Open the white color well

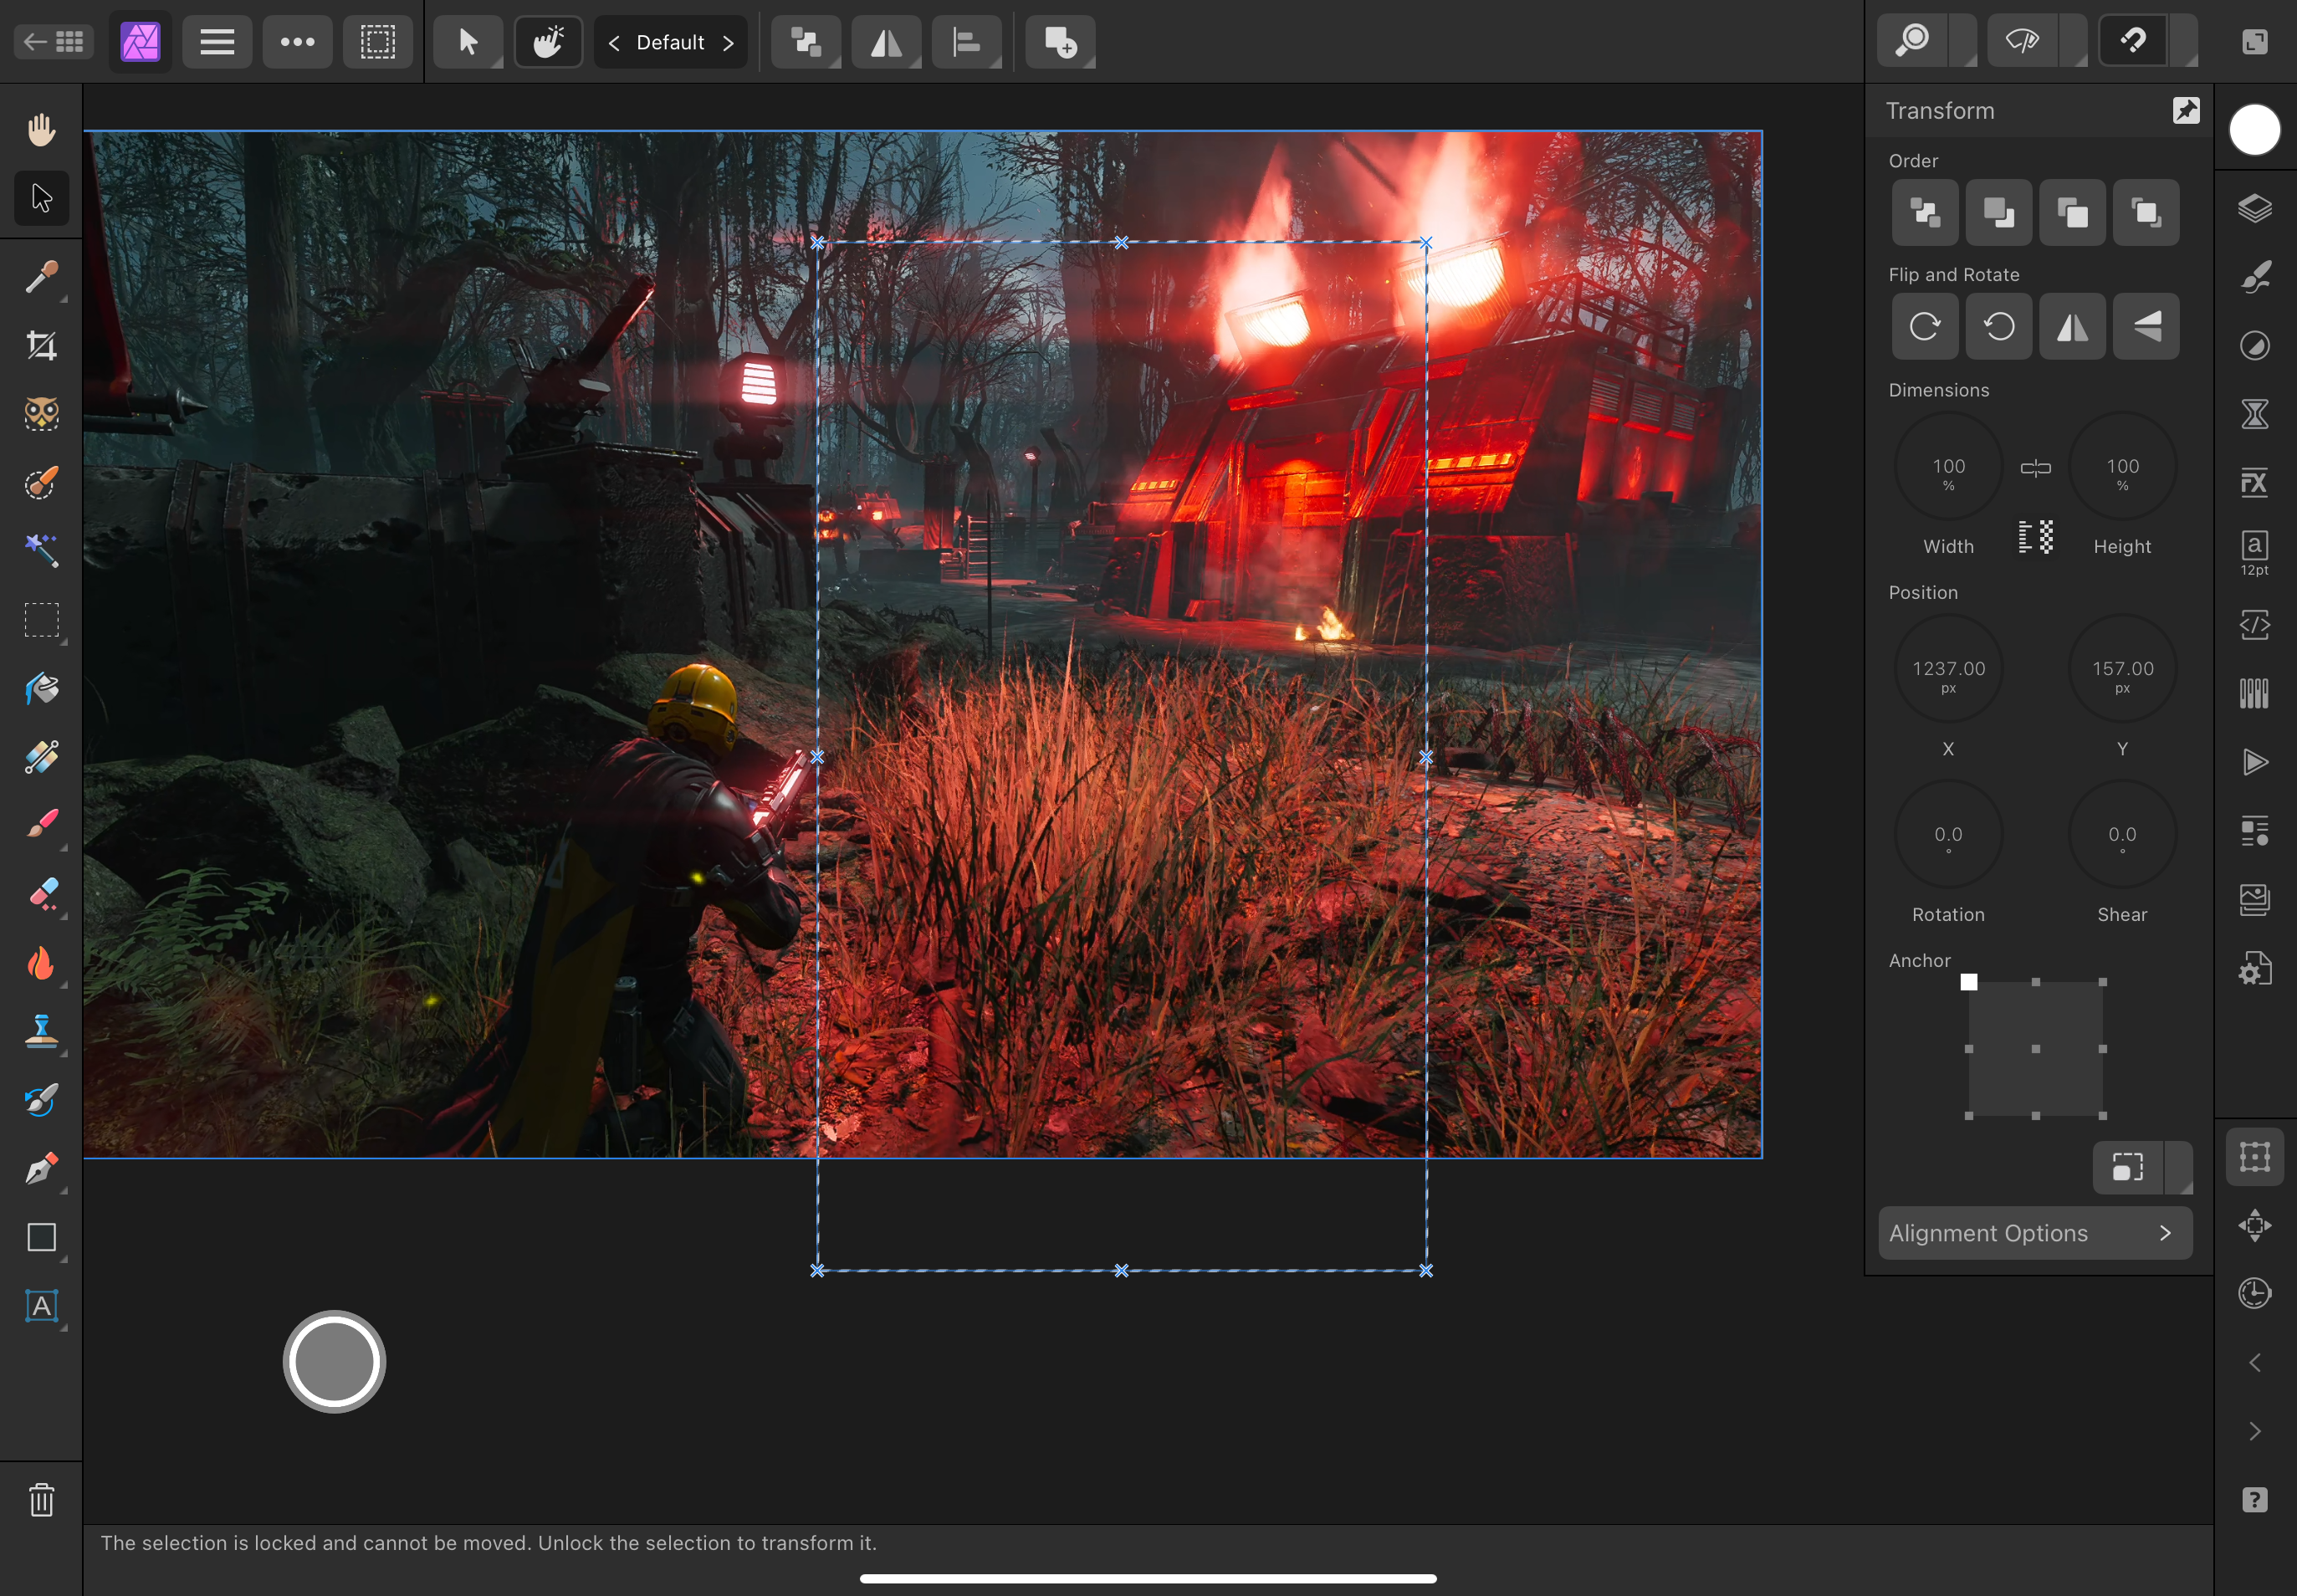(x=2254, y=130)
